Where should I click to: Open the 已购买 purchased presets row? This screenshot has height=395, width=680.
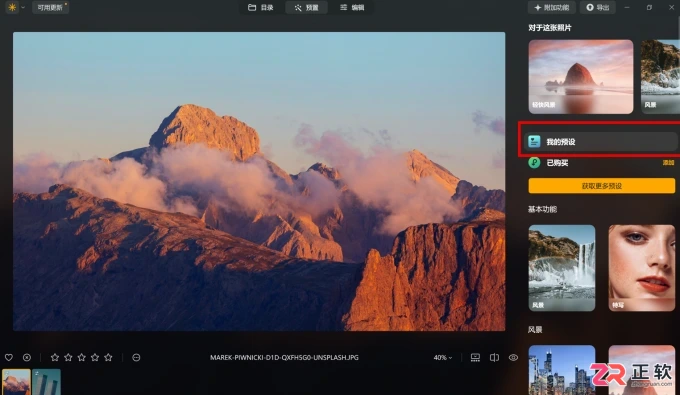click(x=601, y=163)
